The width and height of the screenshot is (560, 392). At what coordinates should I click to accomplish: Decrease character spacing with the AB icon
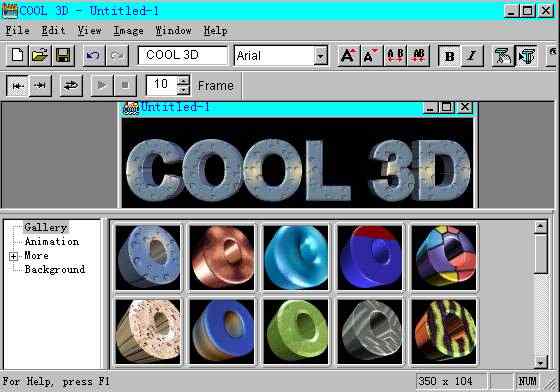(x=418, y=56)
